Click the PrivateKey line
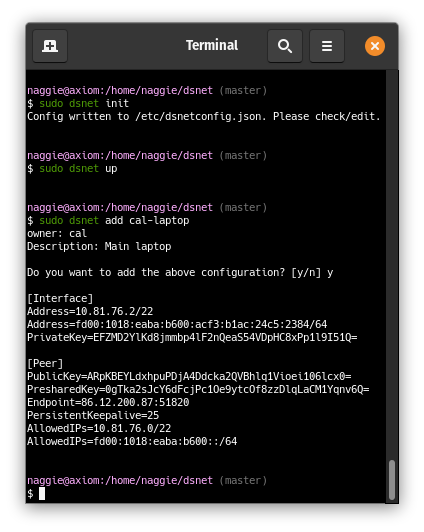The width and height of the screenshot is (424, 532). (x=192, y=337)
